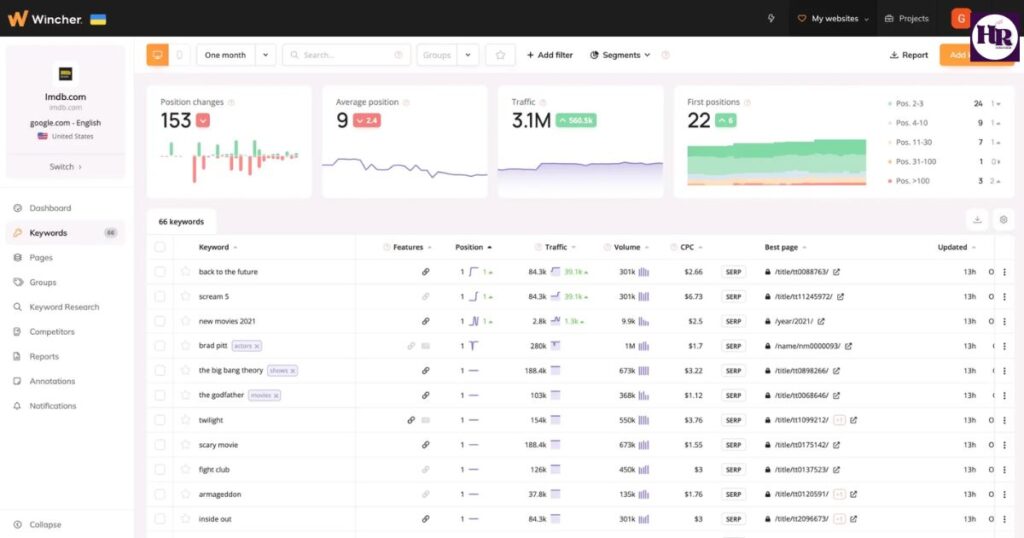1024x538 pixels.
Task: Click the star favorites filter icon
Action: coord(500,55)
